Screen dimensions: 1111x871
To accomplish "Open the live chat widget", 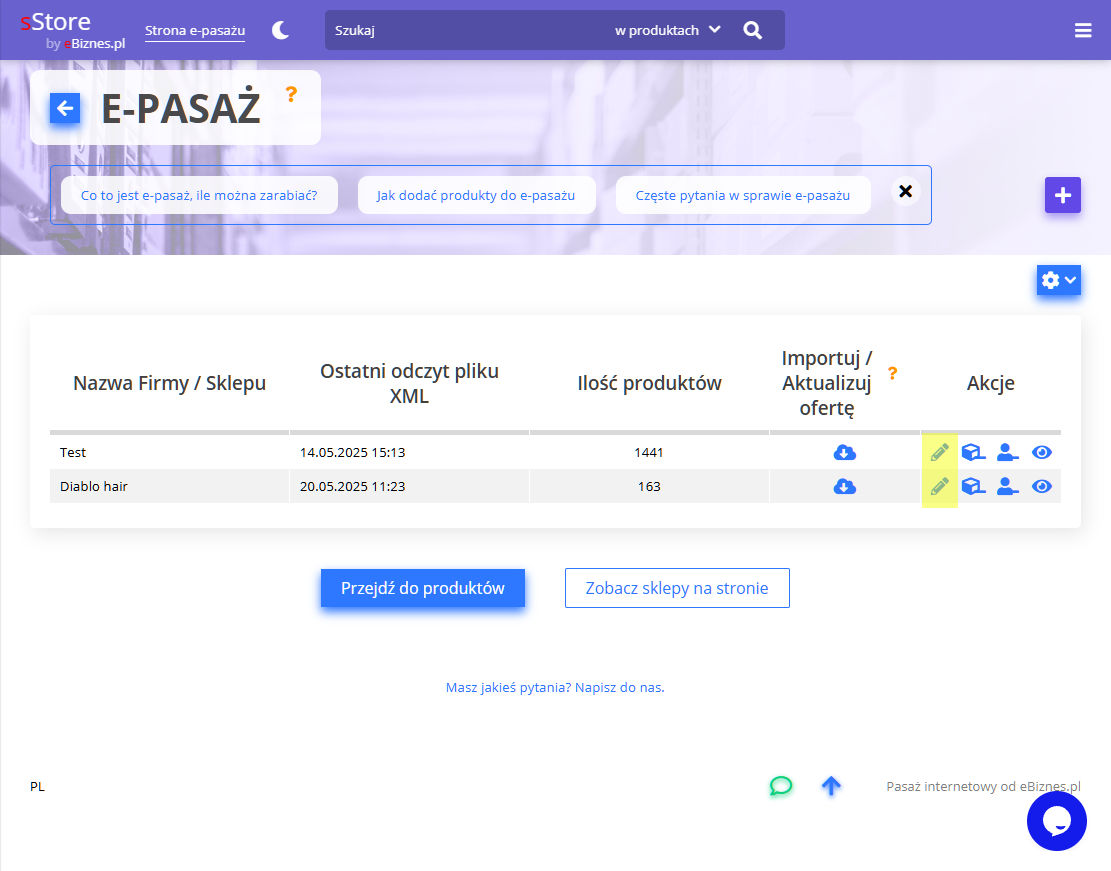I will coord(1056,821).
